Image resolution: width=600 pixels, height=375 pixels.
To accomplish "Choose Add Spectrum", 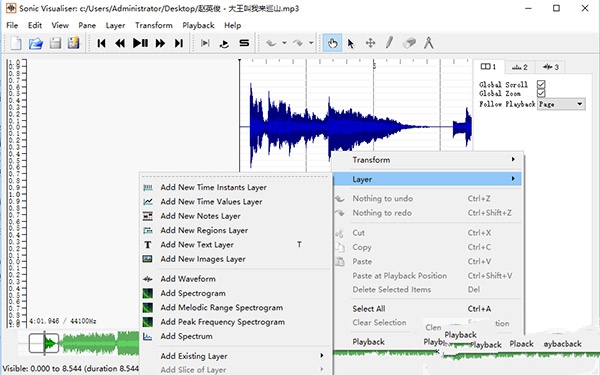I will 235,336.
